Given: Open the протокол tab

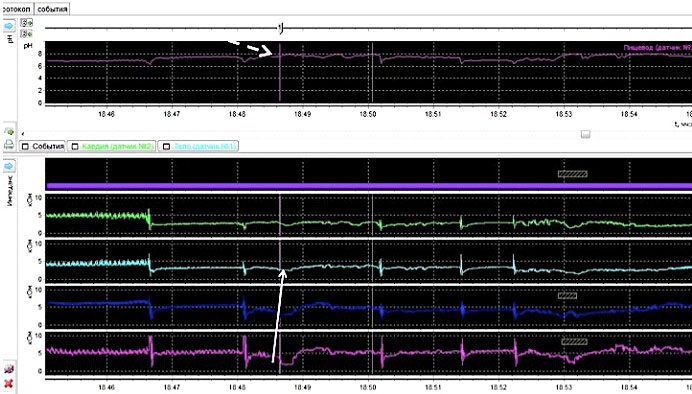Looking at the screenshot, I should (17, 9).
